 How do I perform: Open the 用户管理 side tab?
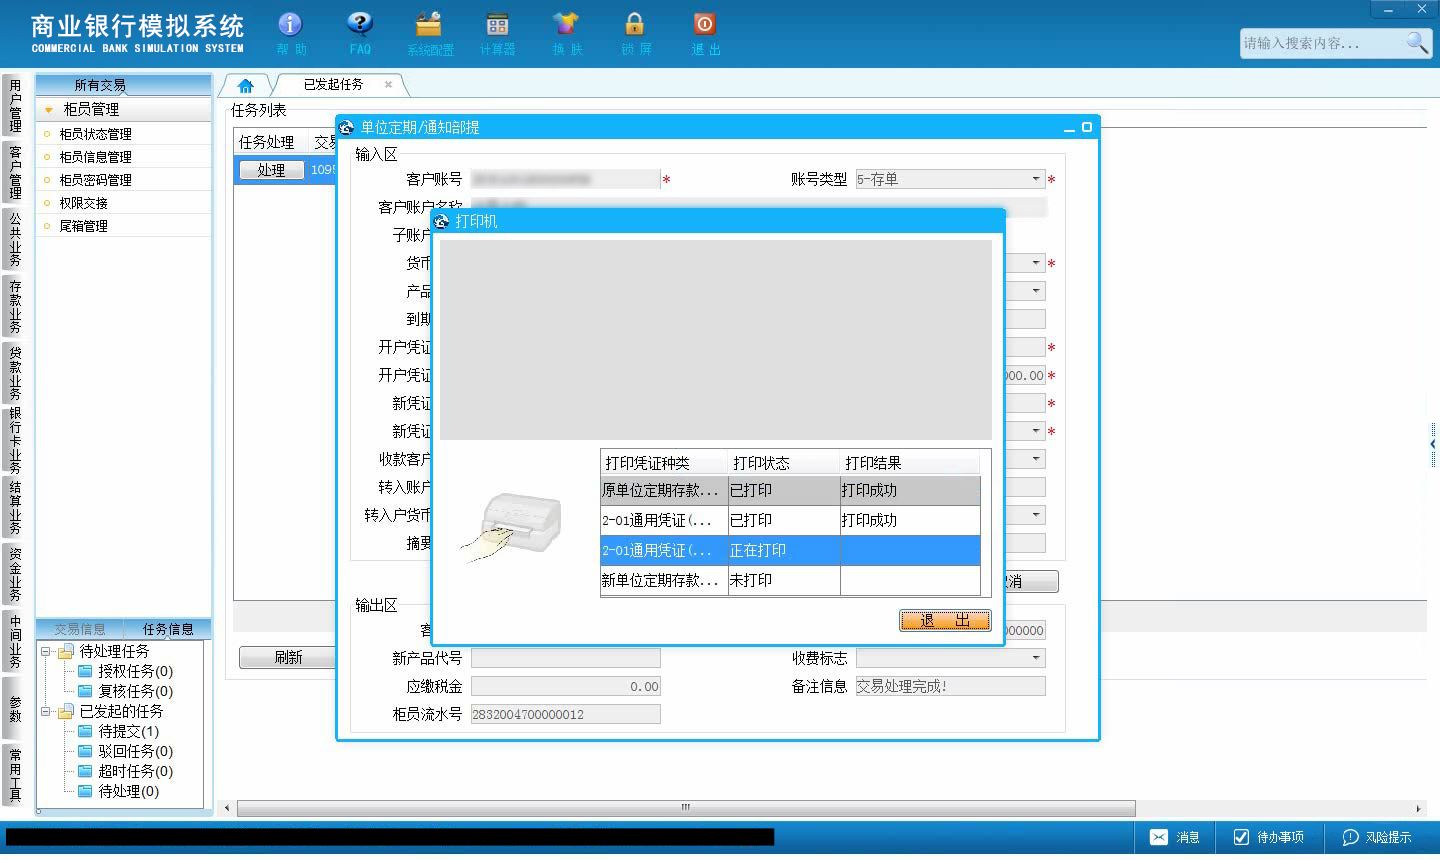click(15, 106)
